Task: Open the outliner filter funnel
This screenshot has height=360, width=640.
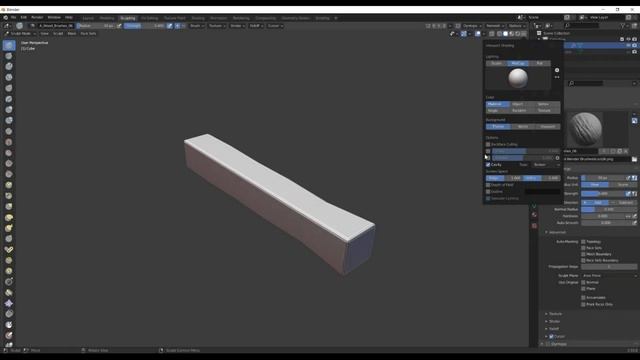Action: click(623, 26)
